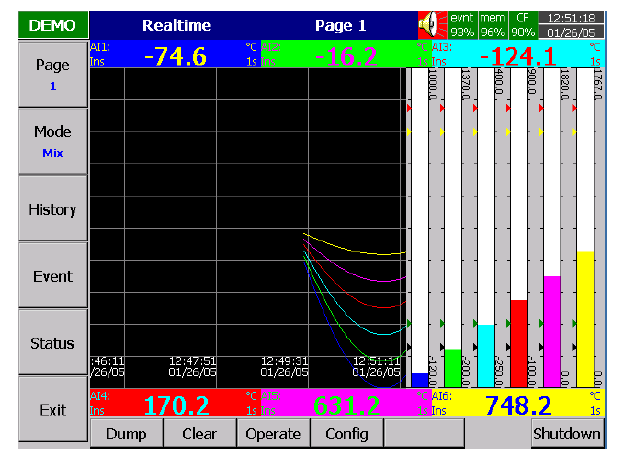
Task: Open the History view
Action: (53, 208)
